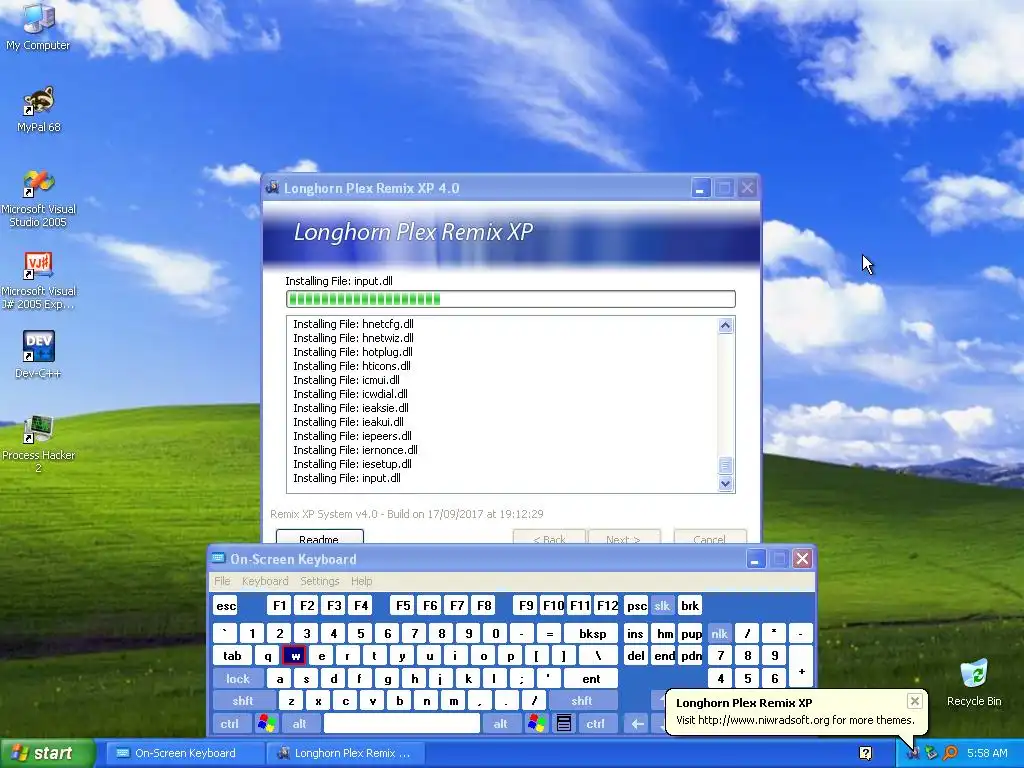
Task: Open the File menu in On-Screen Keyboard
Action: (222, 581)
